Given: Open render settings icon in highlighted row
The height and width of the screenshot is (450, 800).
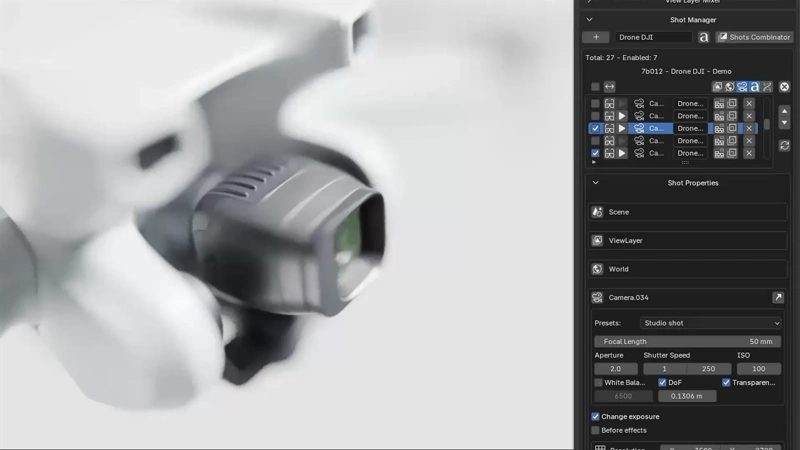Looking at the screenshot, I should pyautogui.click(x=719, y=129).
